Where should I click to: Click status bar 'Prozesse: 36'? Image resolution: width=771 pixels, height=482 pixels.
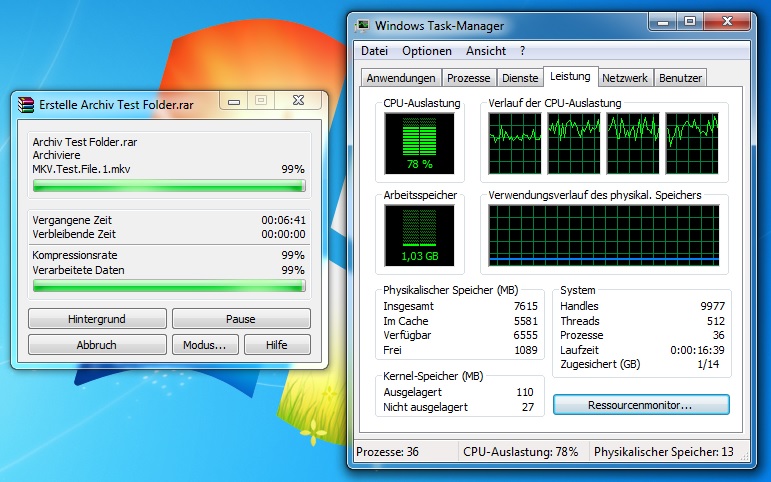point(387,452)
